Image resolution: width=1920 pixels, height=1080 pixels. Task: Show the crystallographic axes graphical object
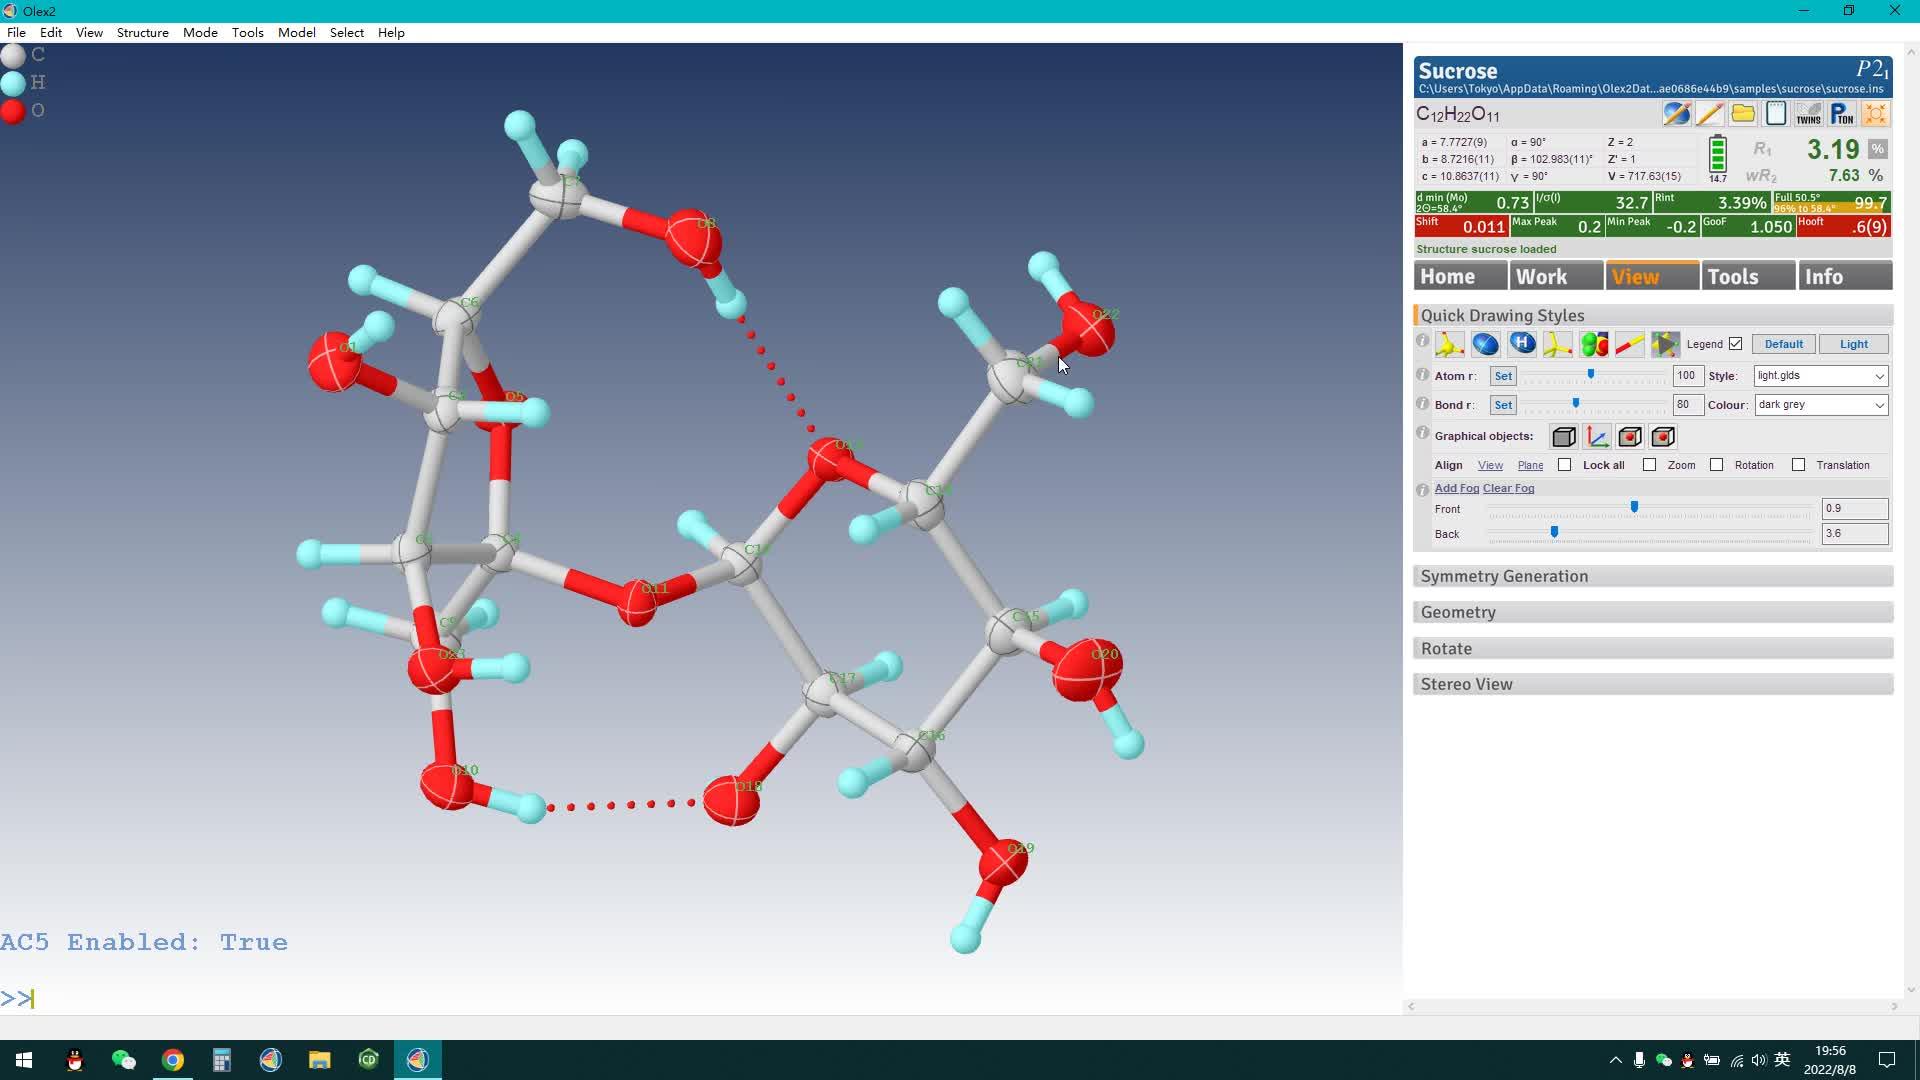tap(1597, 437)
